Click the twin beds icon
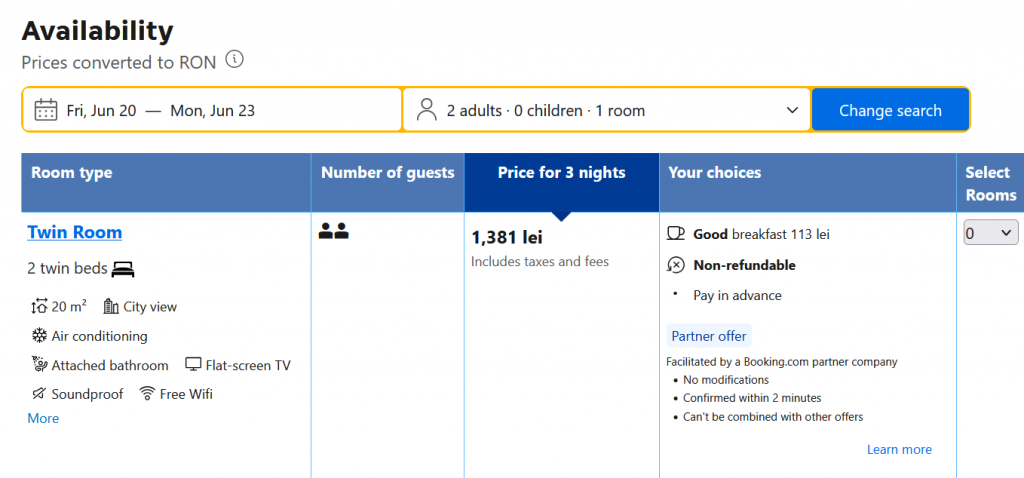Viewport: 1024px width, 478px height. 123,269
